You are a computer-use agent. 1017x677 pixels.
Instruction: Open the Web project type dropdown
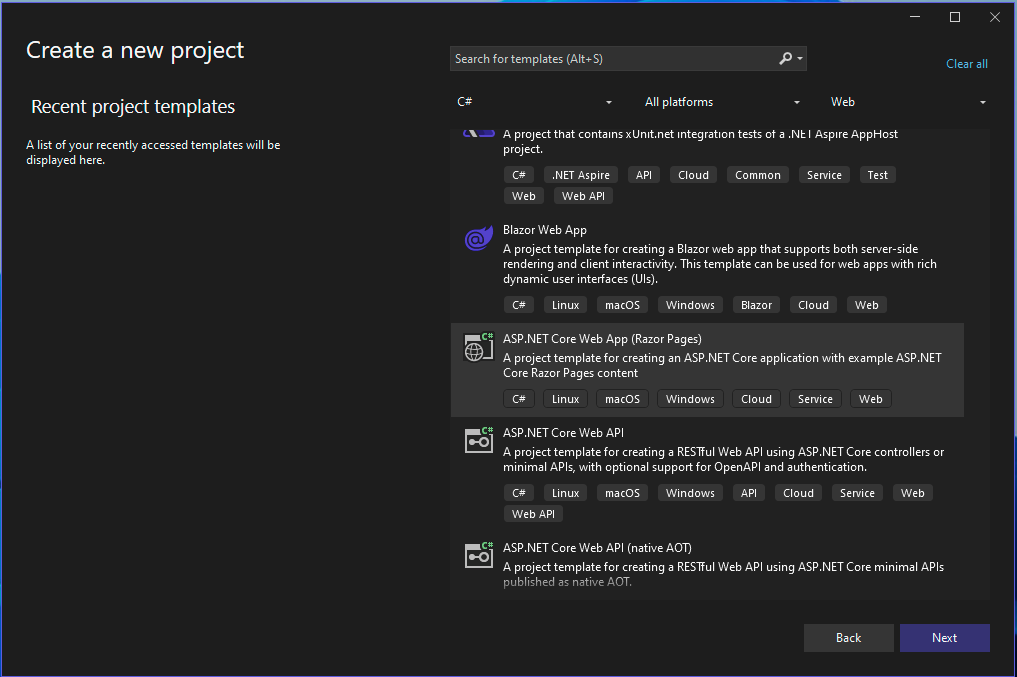click(x=908, y=102)
